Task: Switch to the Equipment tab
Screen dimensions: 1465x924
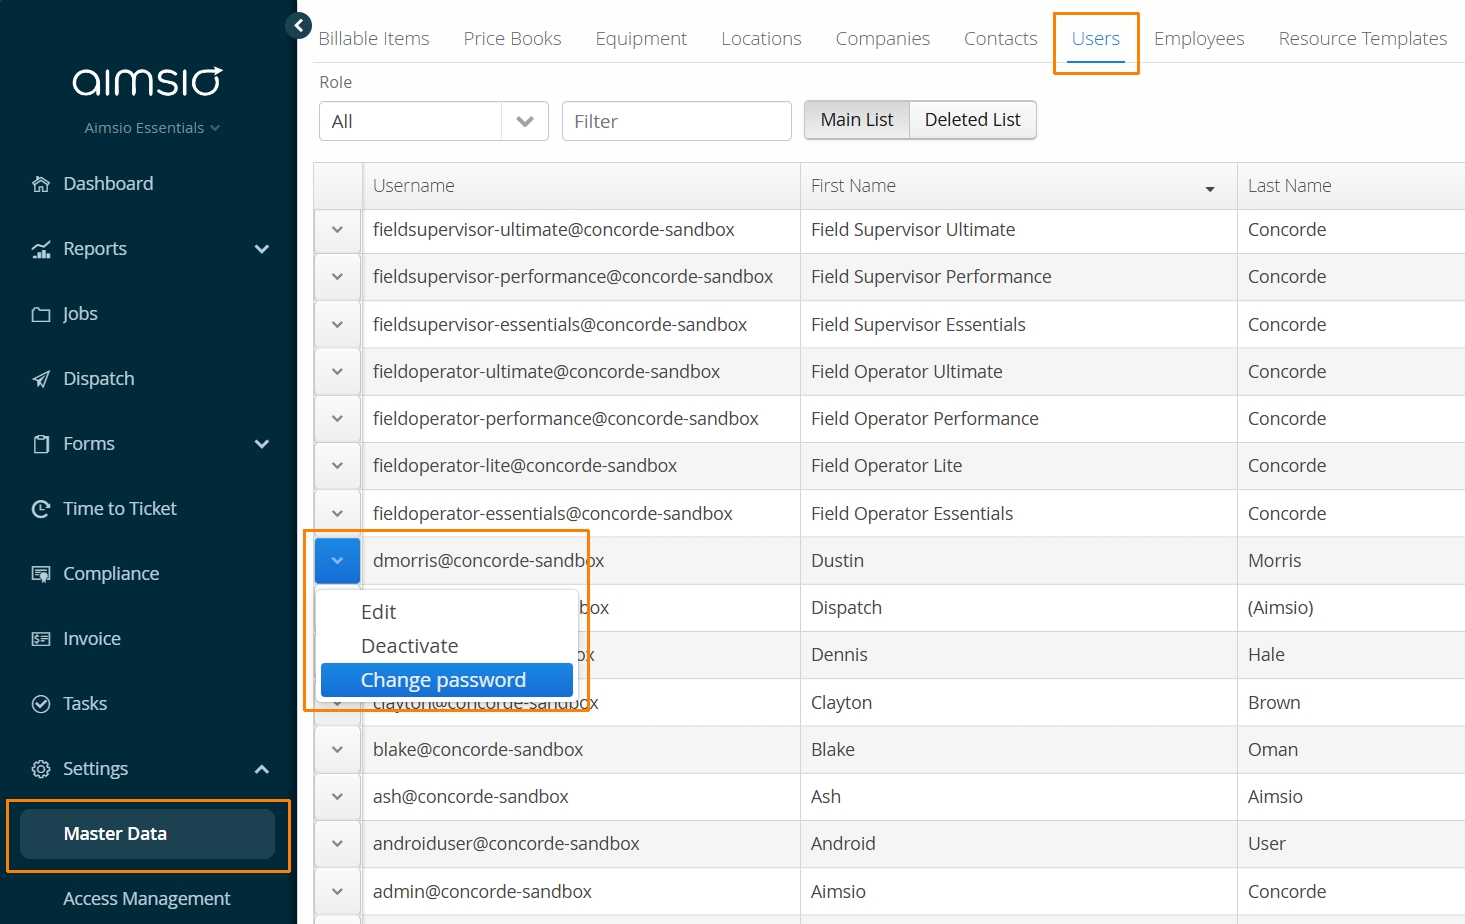Action: pos(641,38)
